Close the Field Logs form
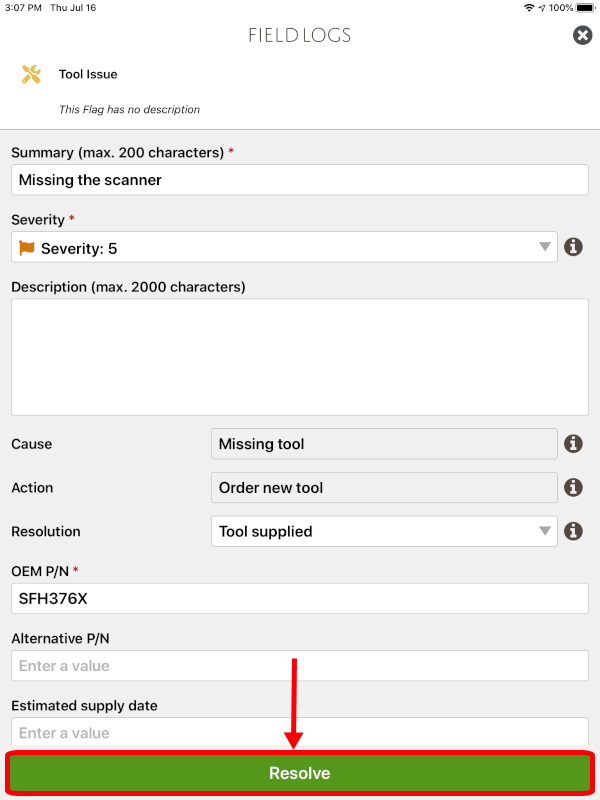 [x=582, y=36]
